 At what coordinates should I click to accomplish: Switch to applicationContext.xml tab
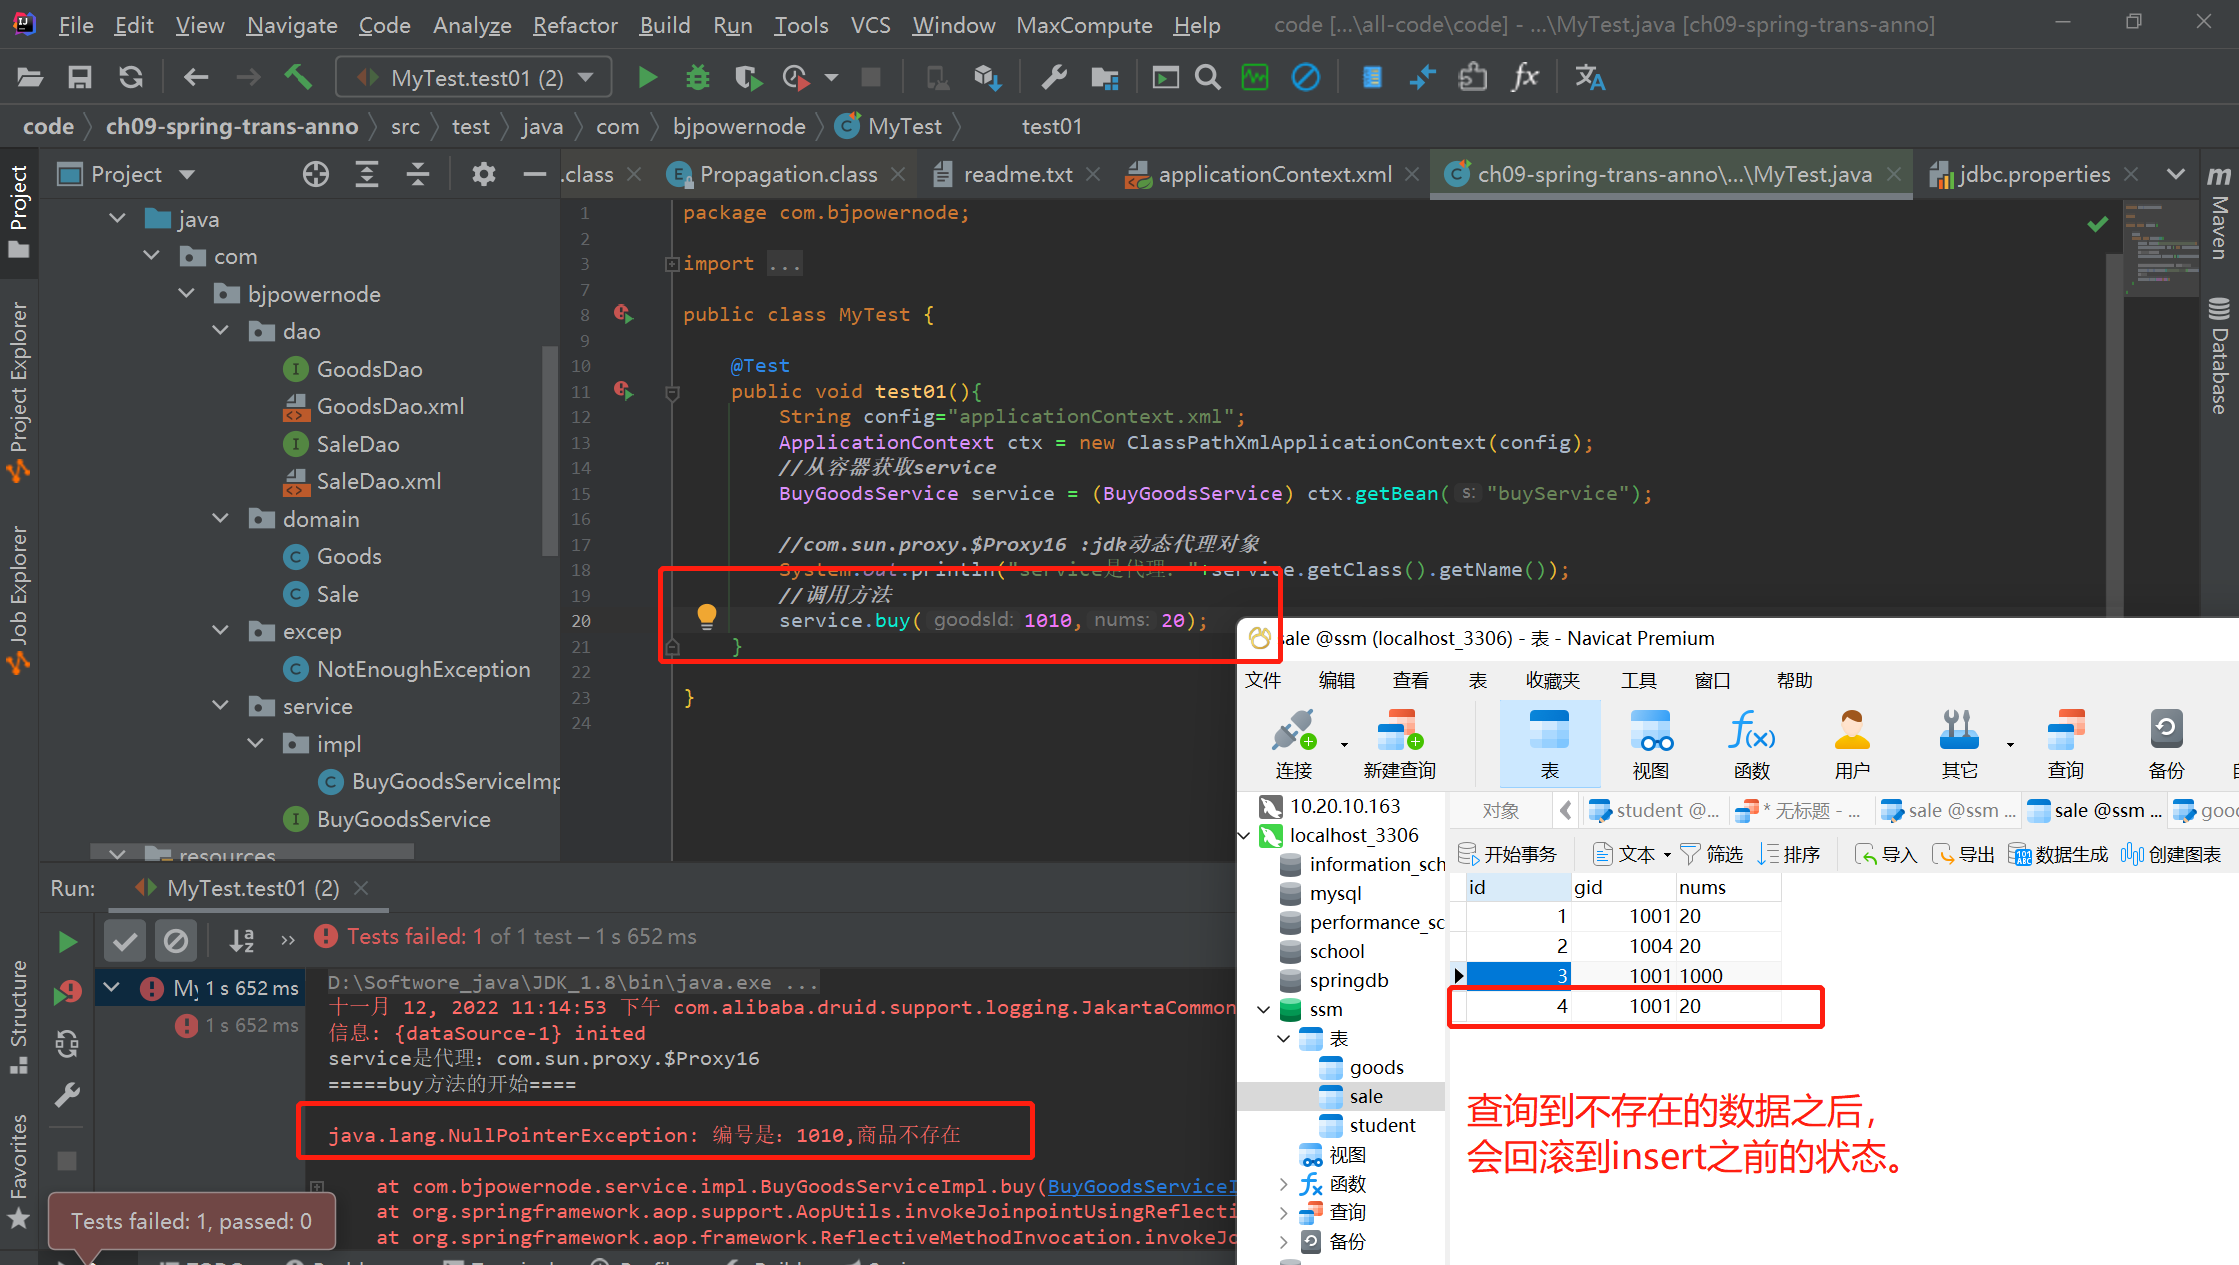(1274, 174)
